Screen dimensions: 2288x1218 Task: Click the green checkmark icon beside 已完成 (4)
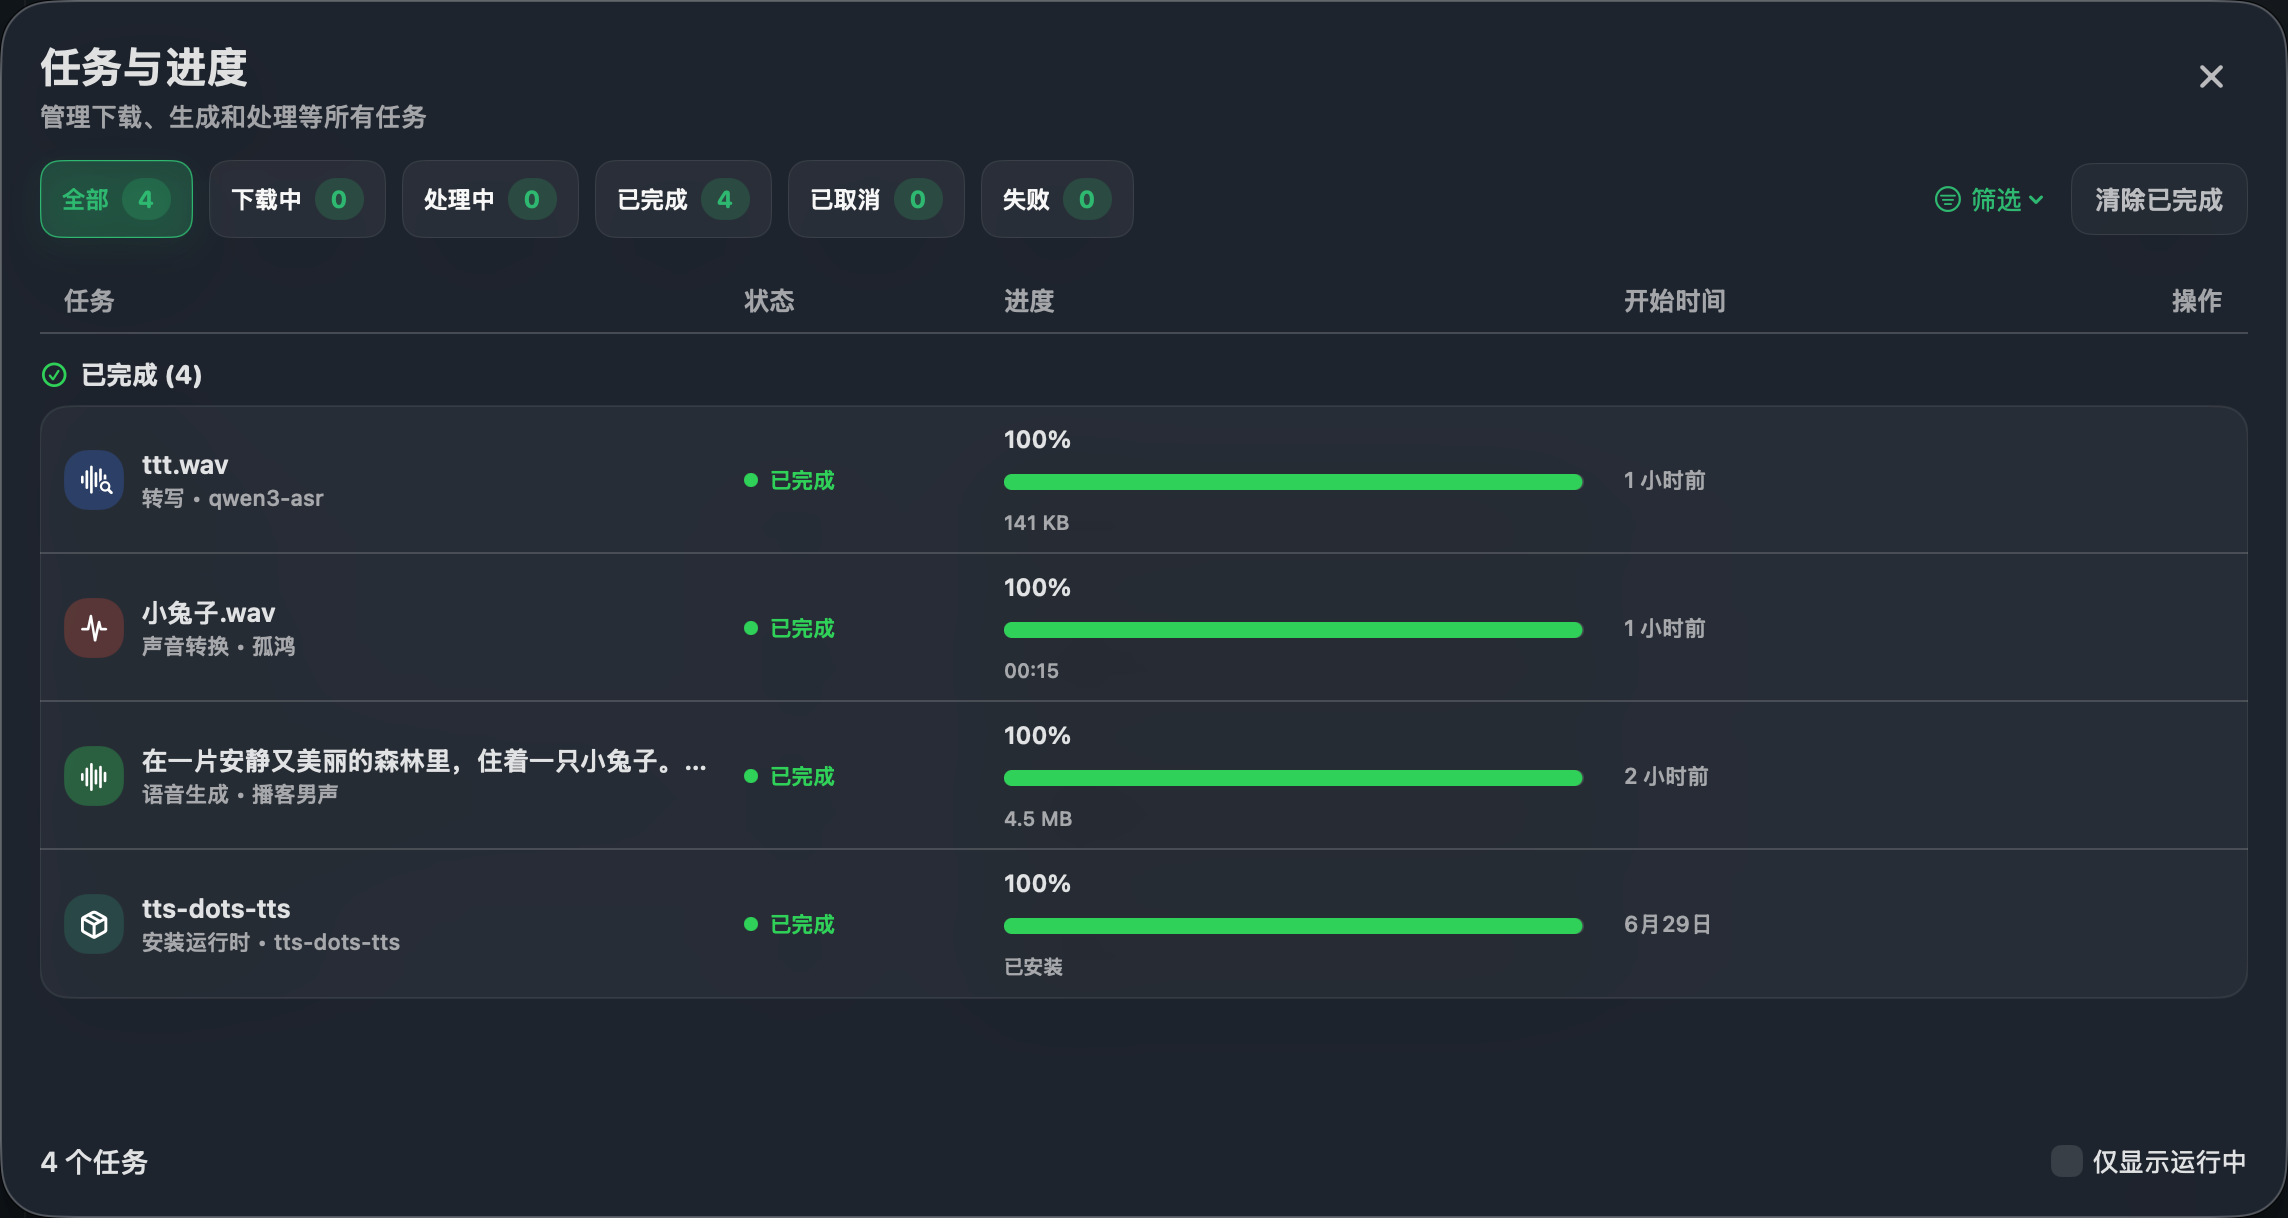54,375
